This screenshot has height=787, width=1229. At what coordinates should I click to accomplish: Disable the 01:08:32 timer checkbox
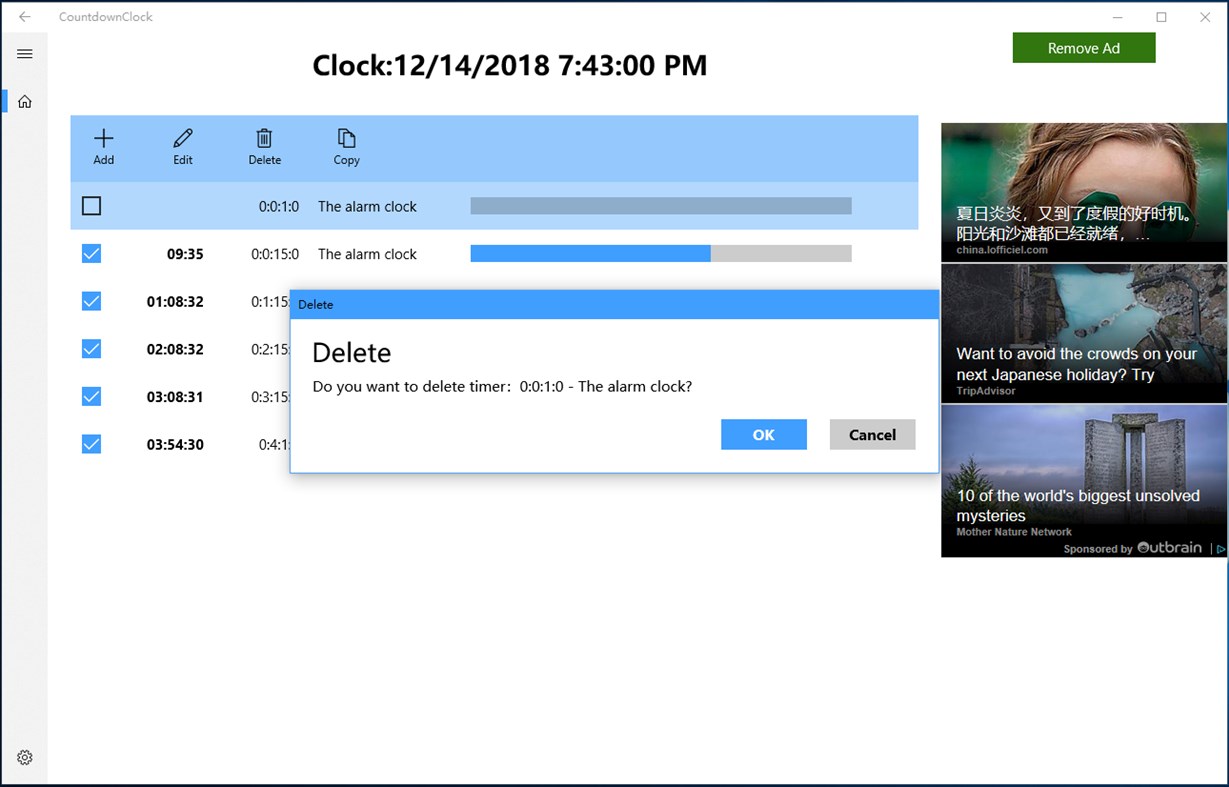[91, 301]
